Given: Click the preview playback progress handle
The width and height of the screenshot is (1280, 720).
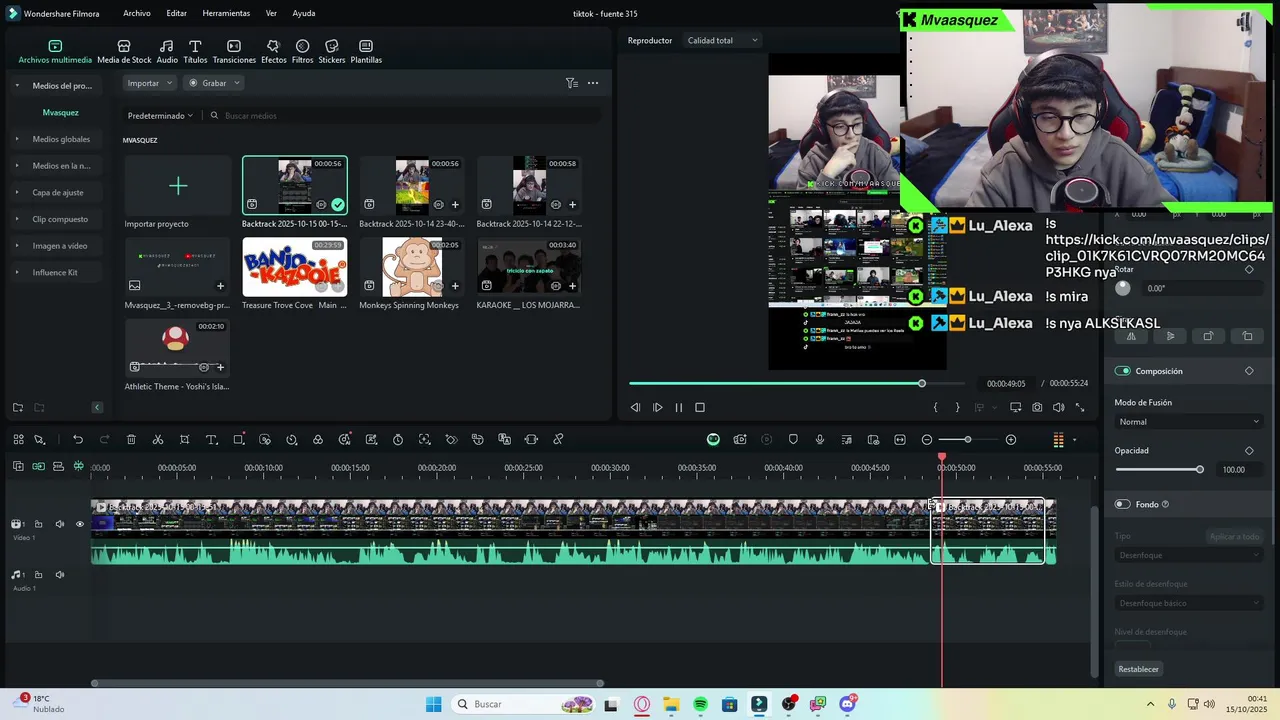Looking at the screenshot, I should pos(922,383).
